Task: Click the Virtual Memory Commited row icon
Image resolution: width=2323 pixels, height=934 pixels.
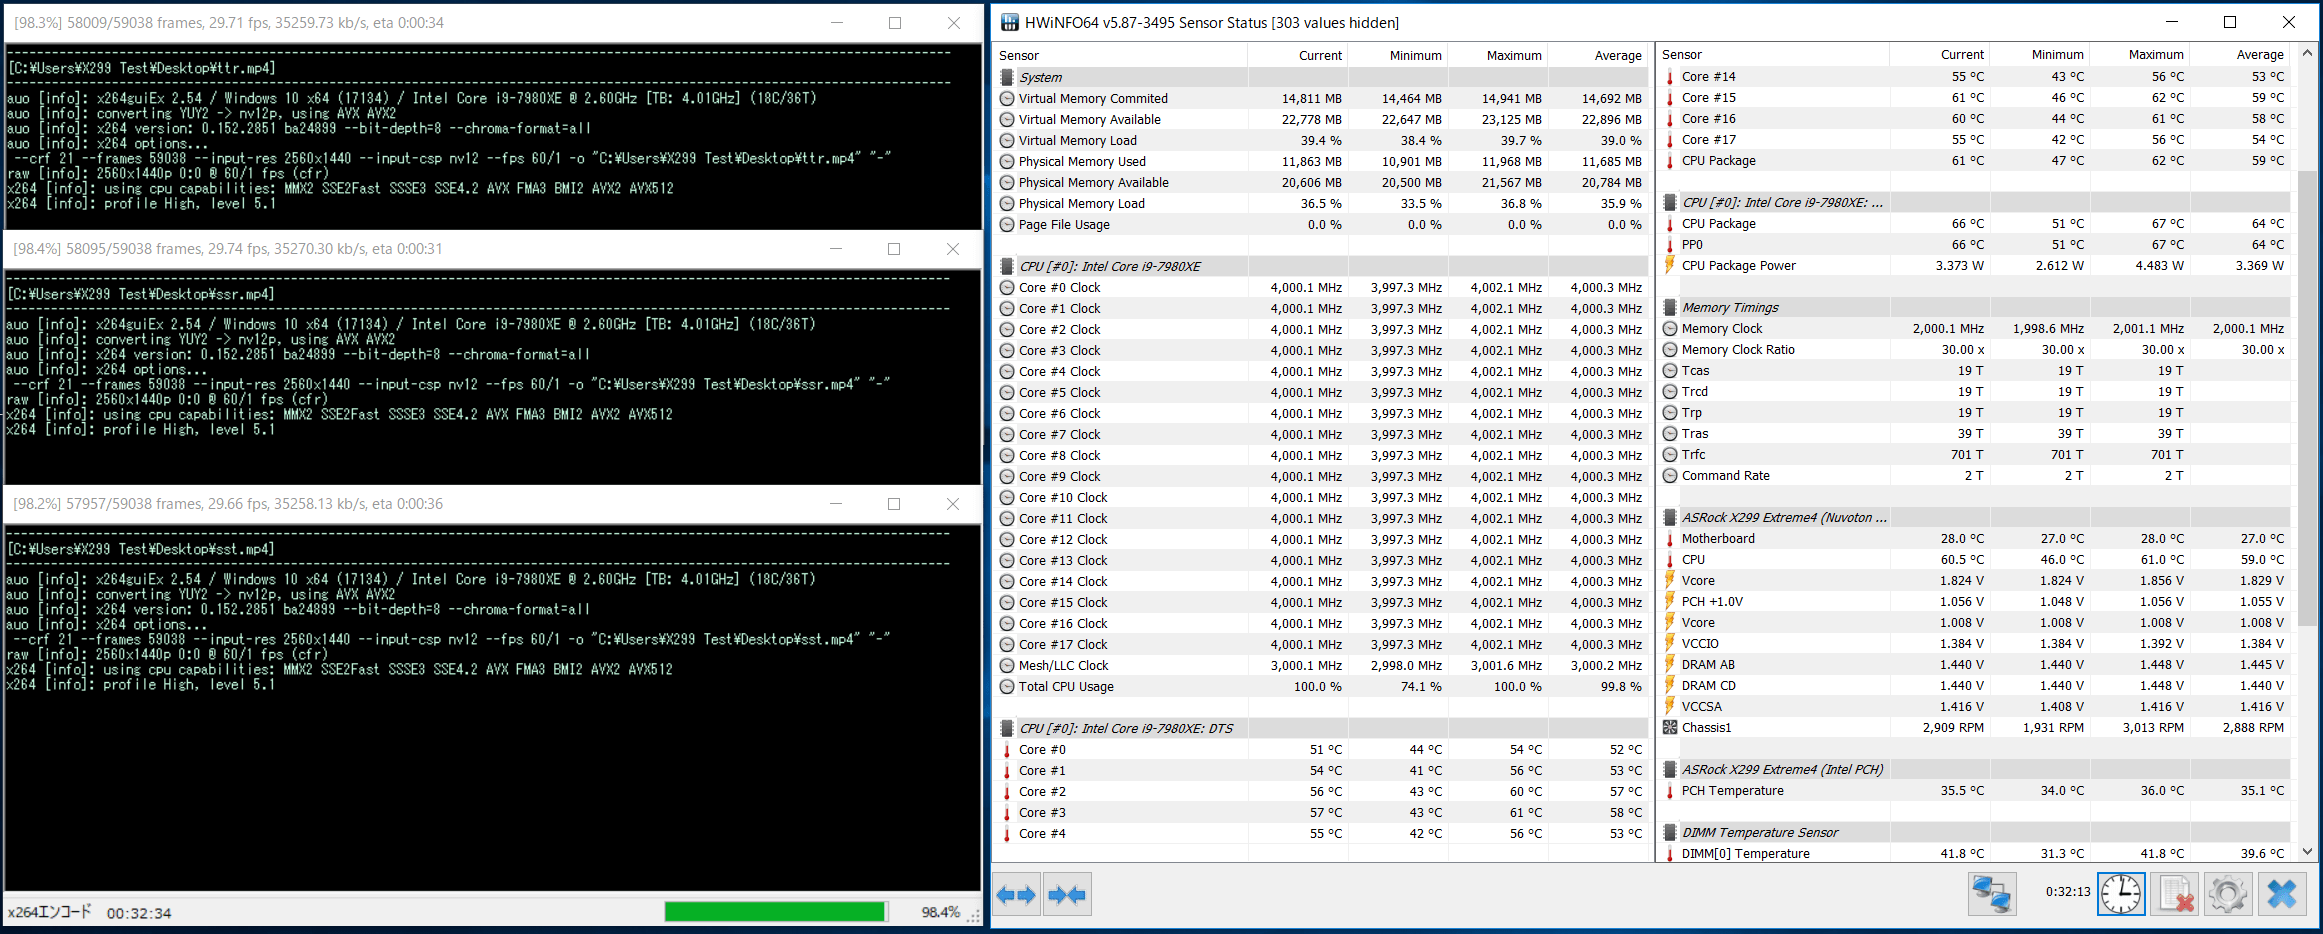Action: pos(1007,98)
